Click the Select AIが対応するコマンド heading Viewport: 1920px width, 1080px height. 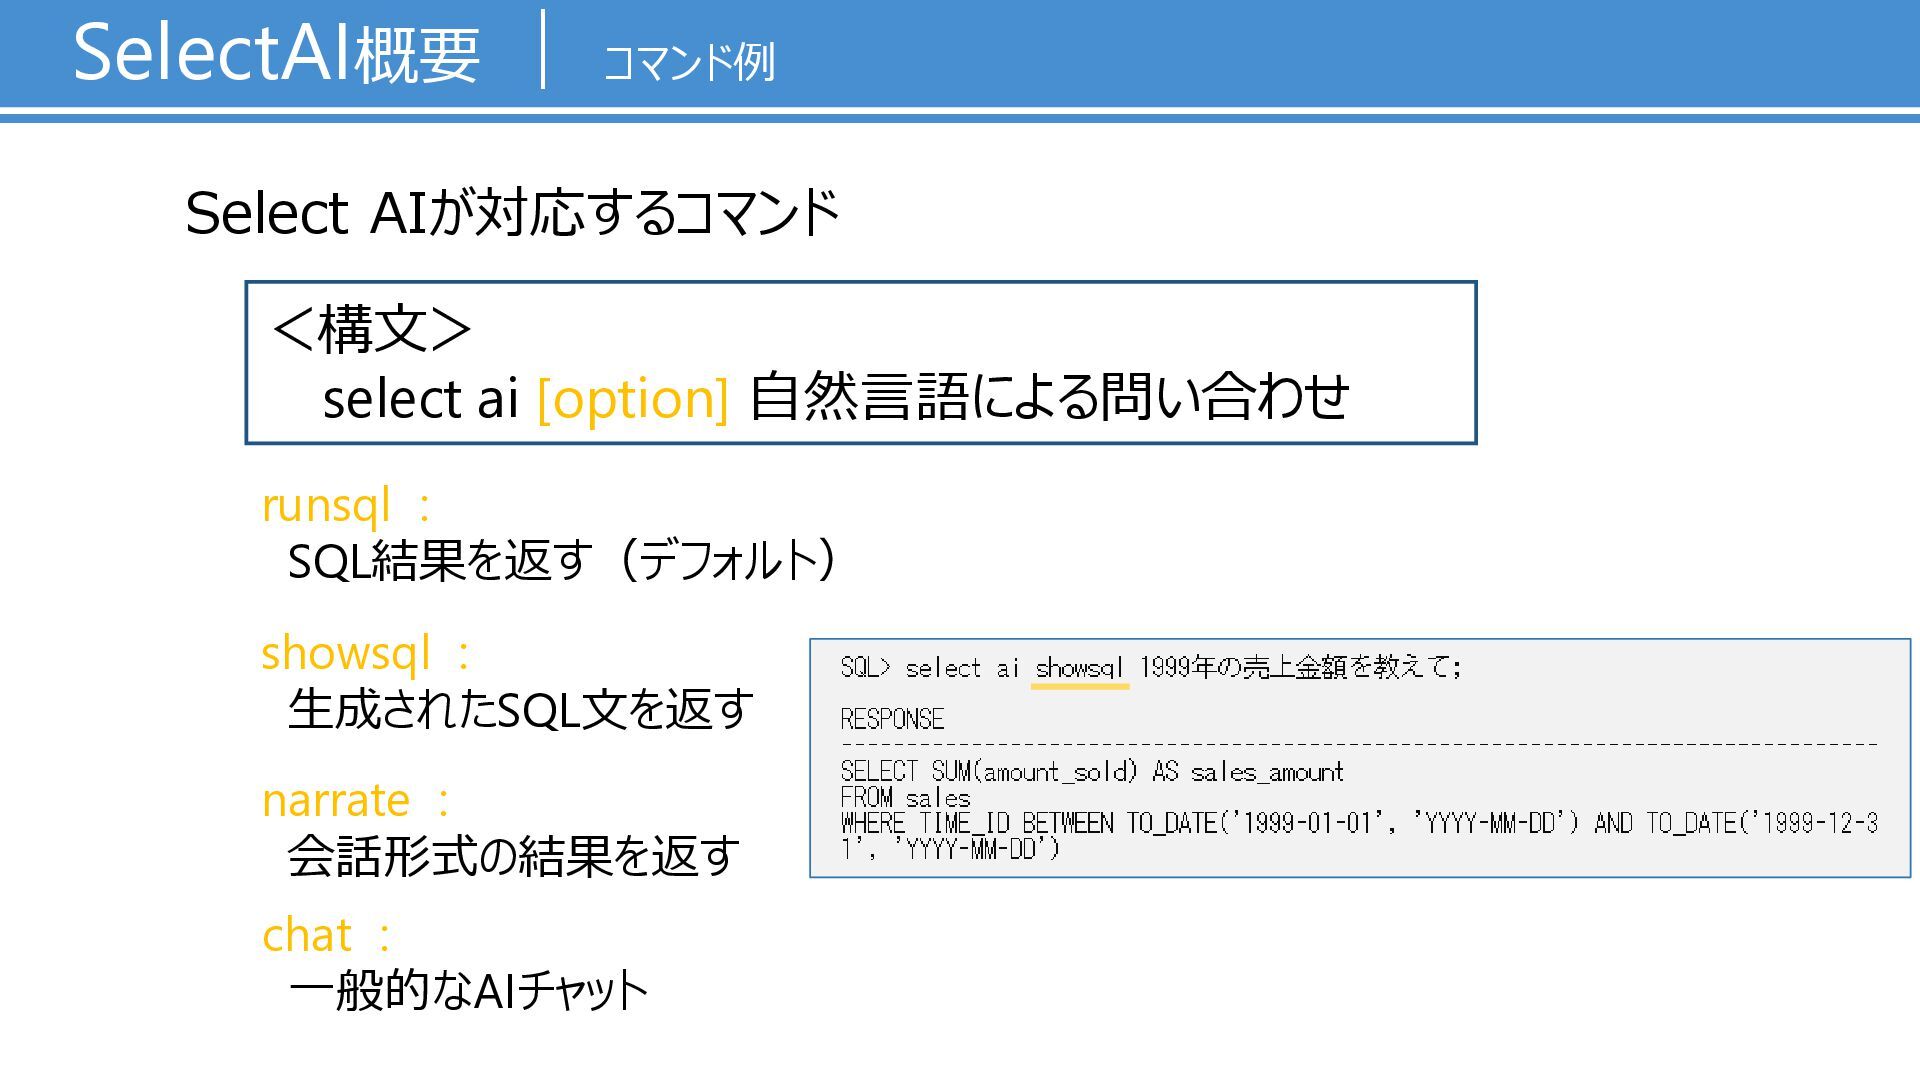coord(512,212)
